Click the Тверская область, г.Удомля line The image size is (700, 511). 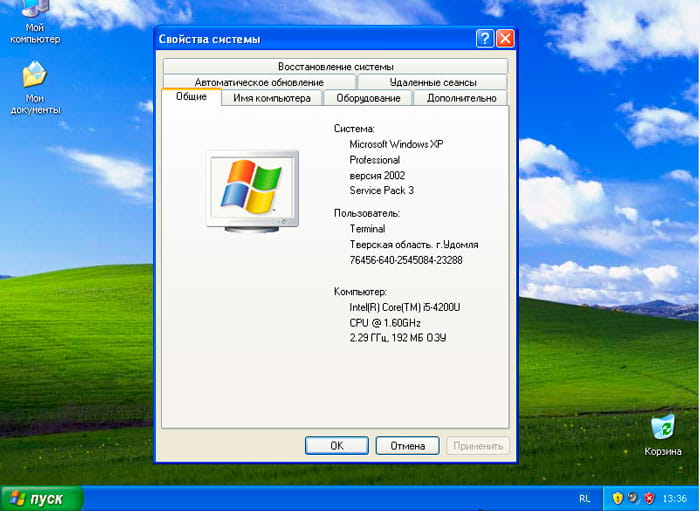point(413,245)
